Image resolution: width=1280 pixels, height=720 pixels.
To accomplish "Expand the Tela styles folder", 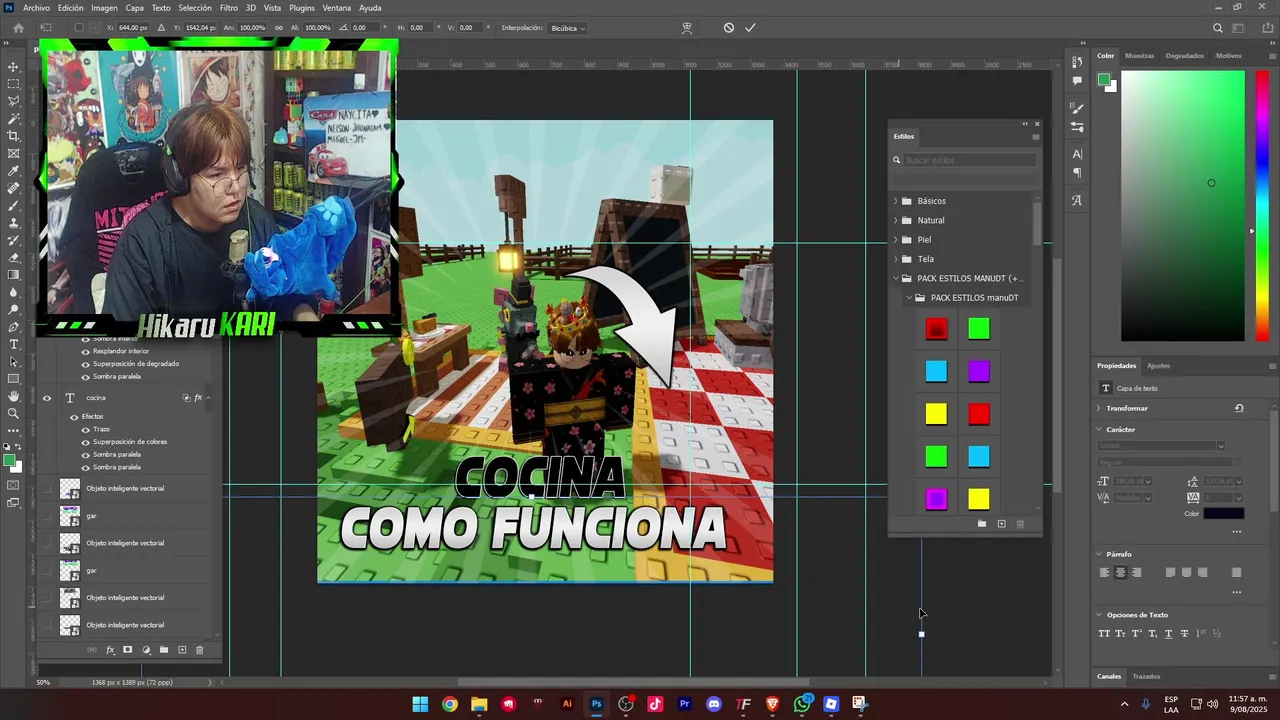I will coord(895,259).
